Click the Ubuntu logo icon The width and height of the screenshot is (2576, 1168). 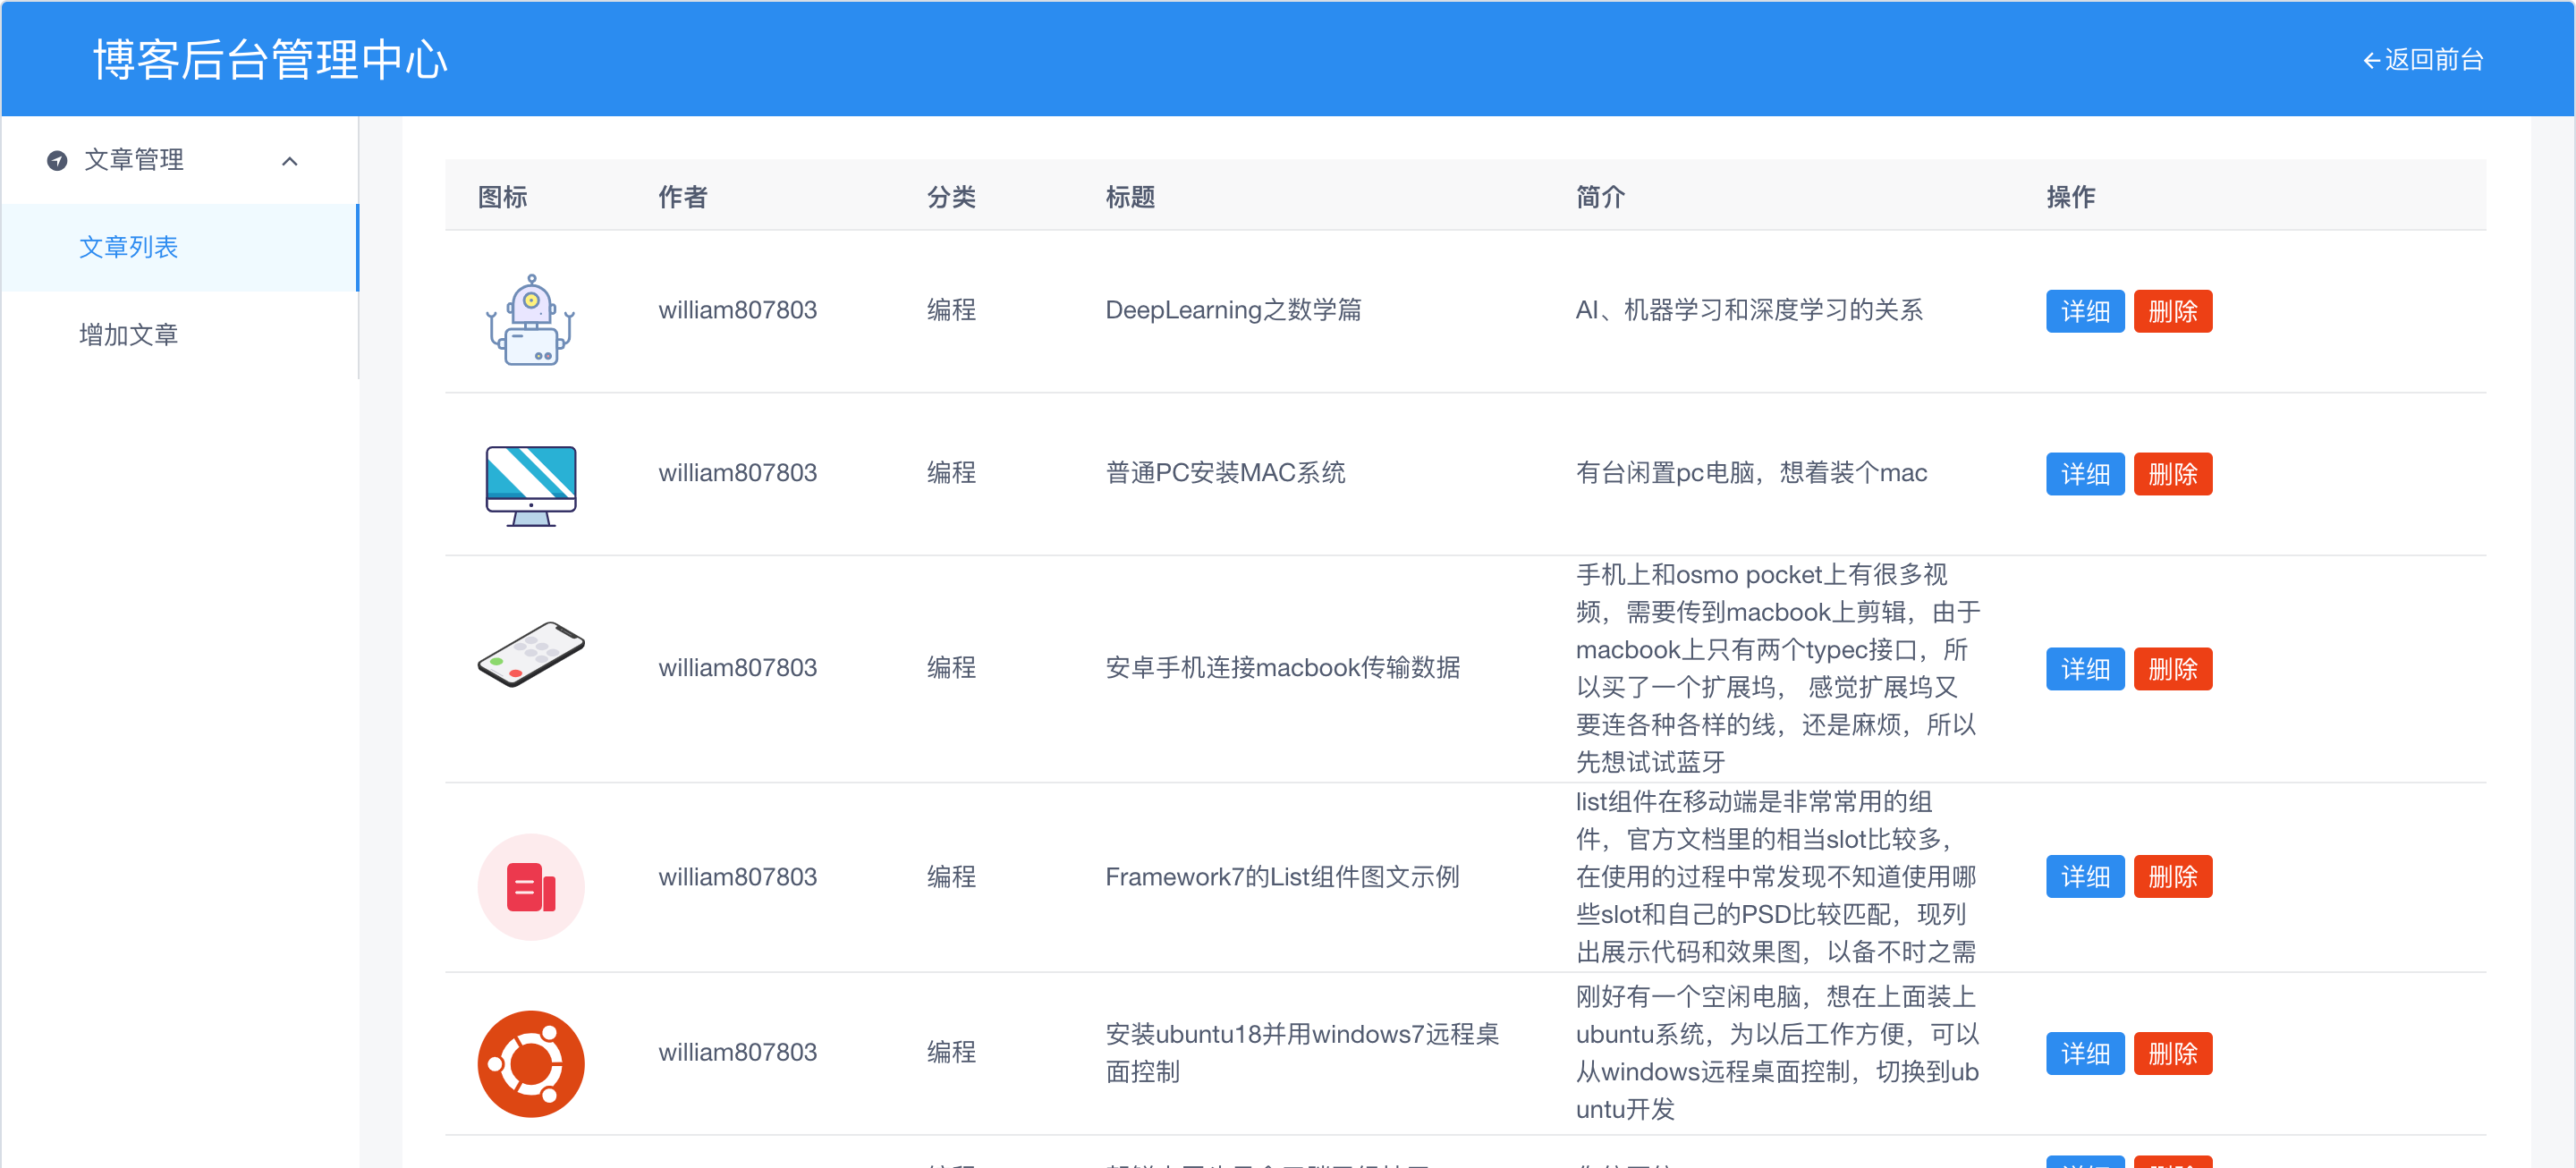(531, 1063)
